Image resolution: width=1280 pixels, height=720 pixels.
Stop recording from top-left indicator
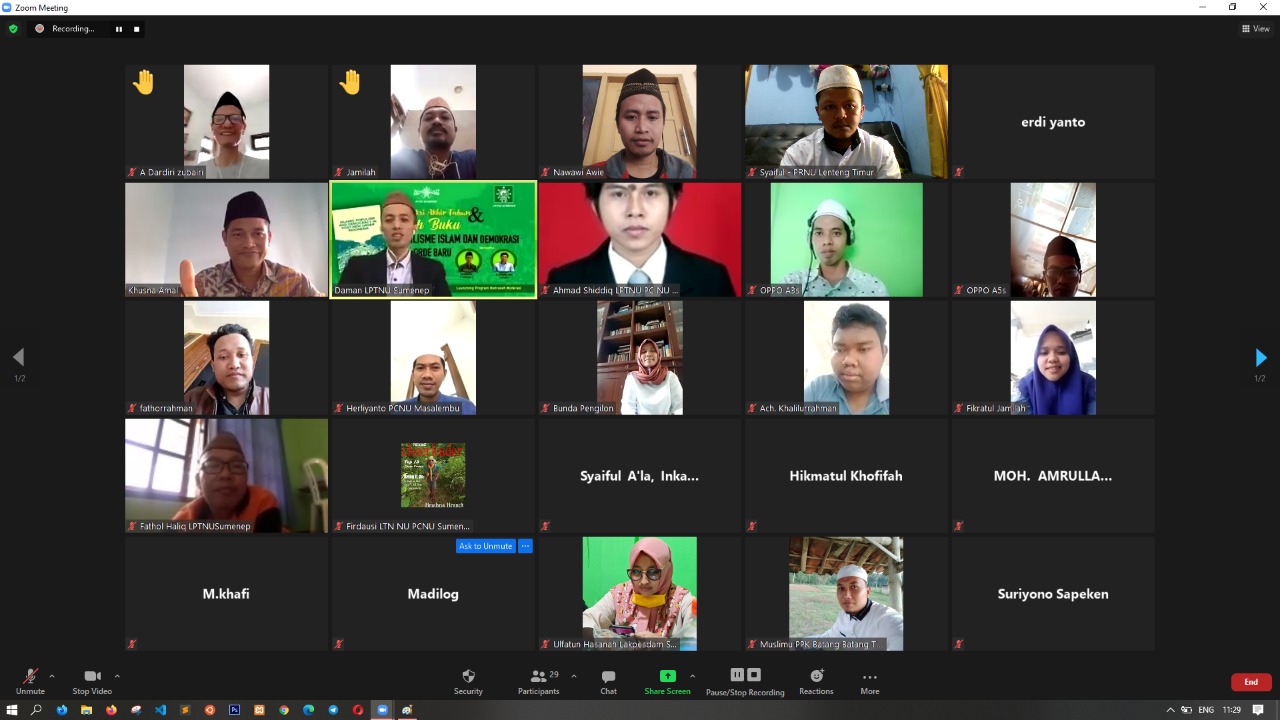(137, 29)
